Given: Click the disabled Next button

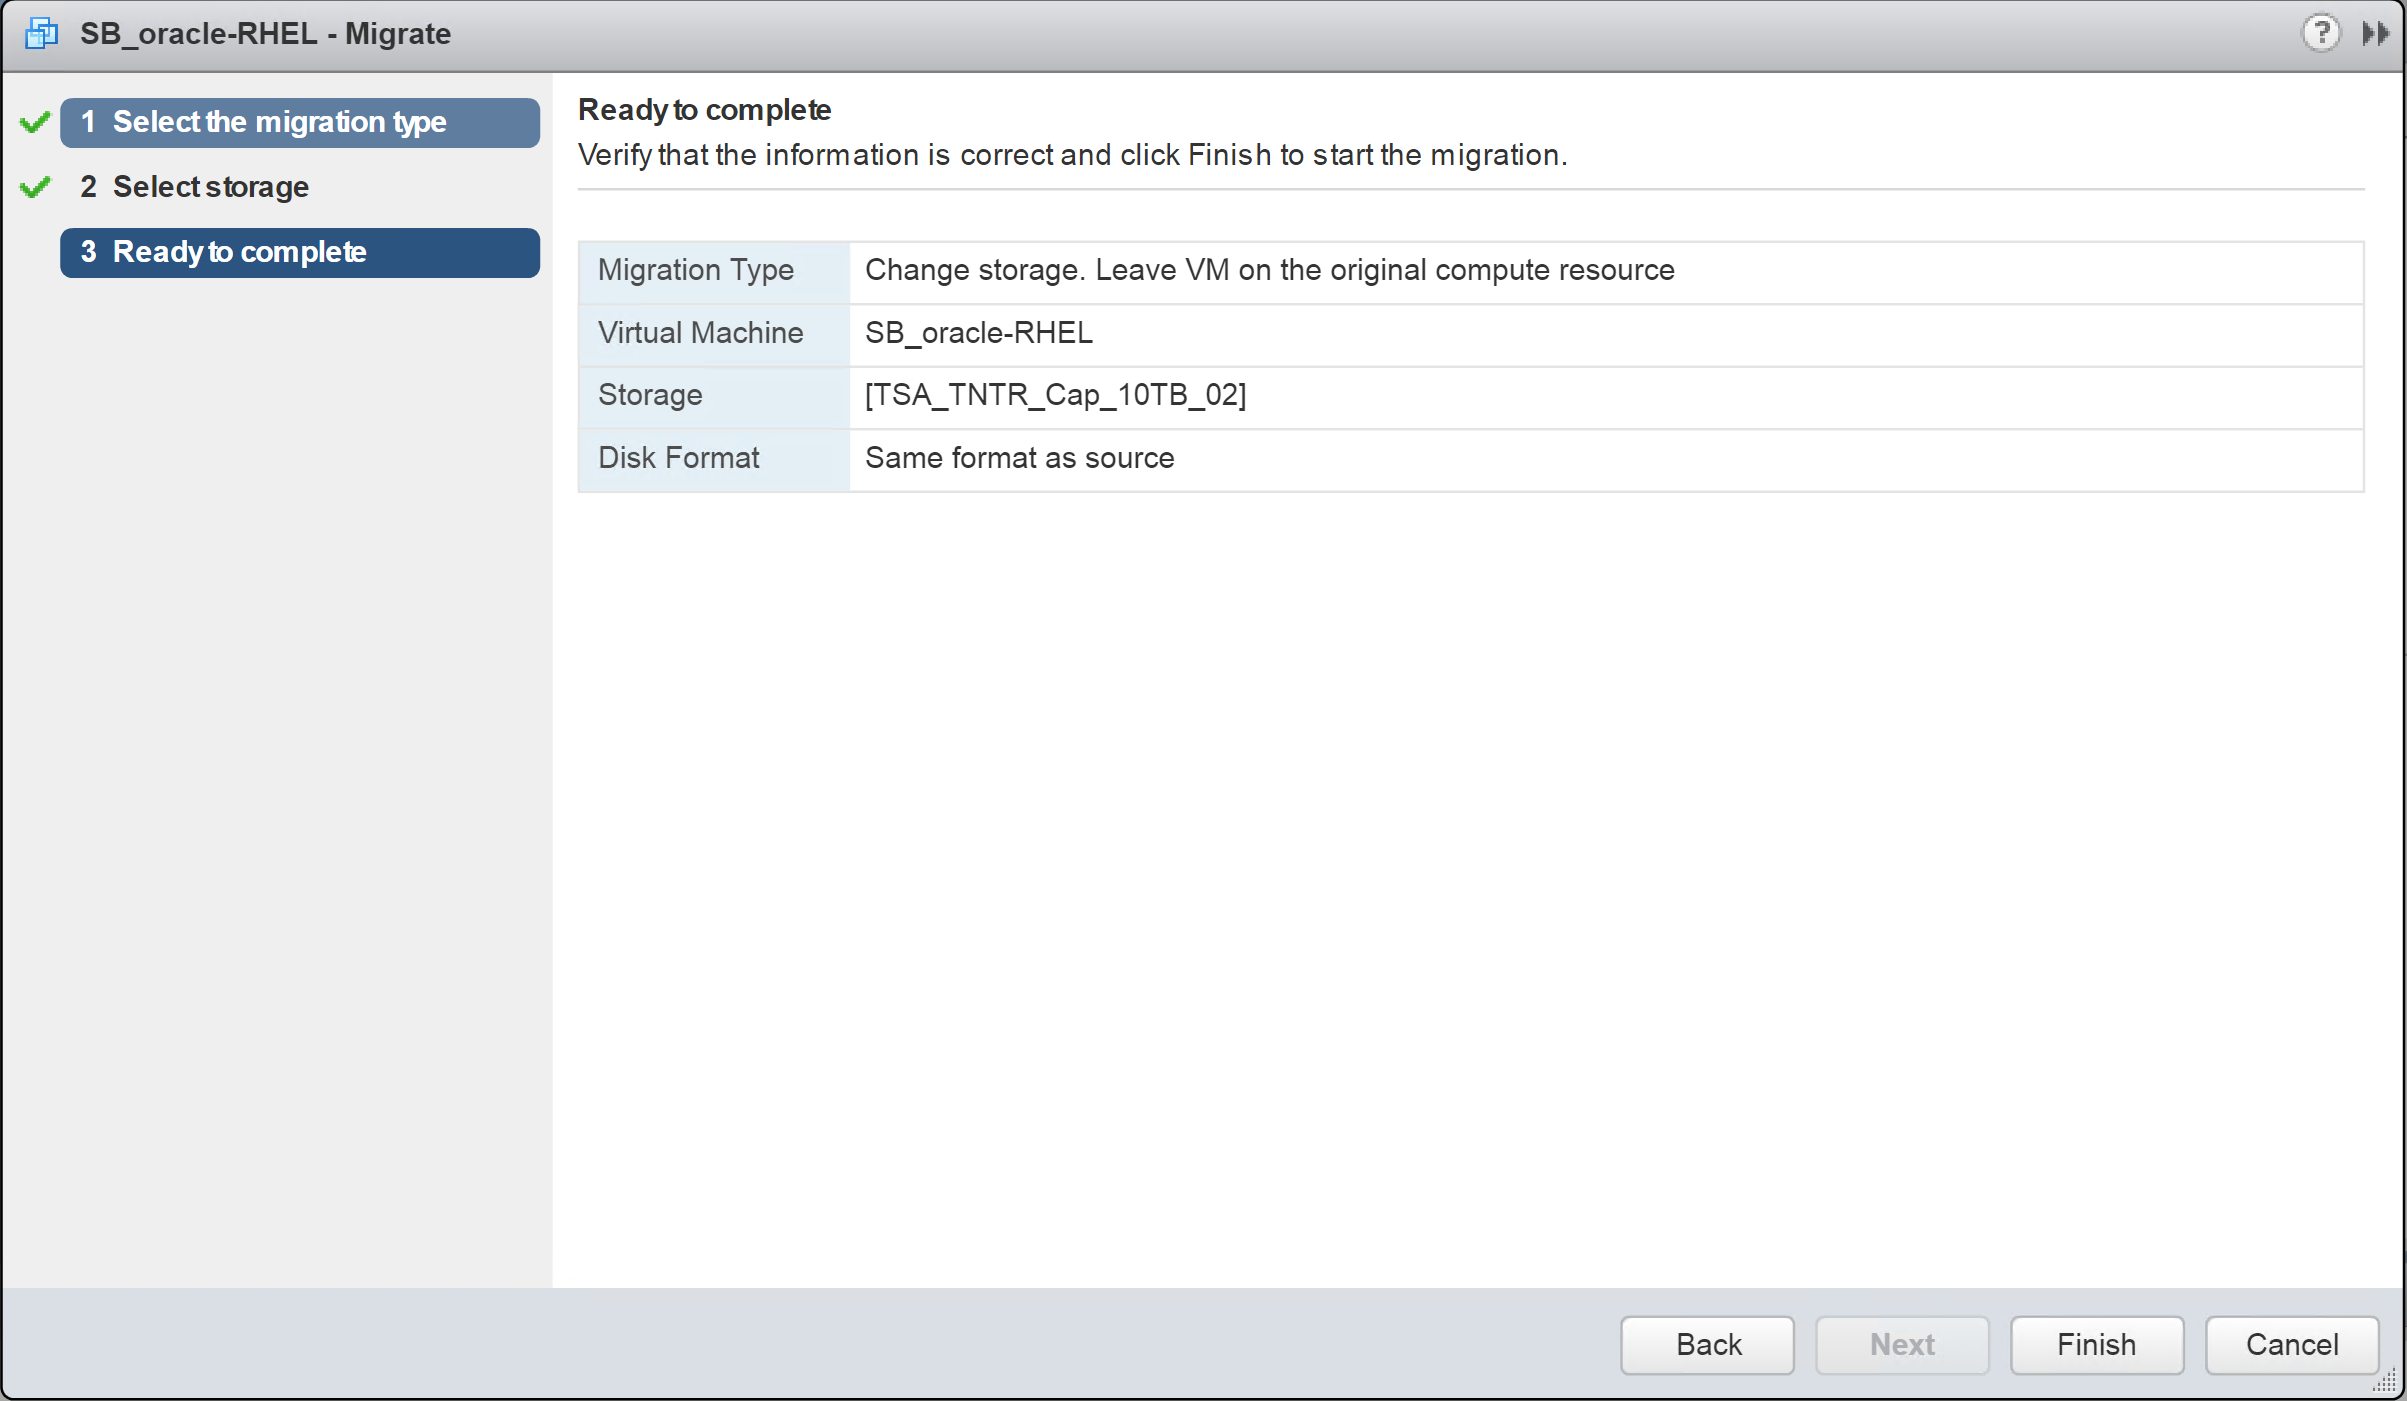Looking at the screenshot, I should point(1901,1345).
